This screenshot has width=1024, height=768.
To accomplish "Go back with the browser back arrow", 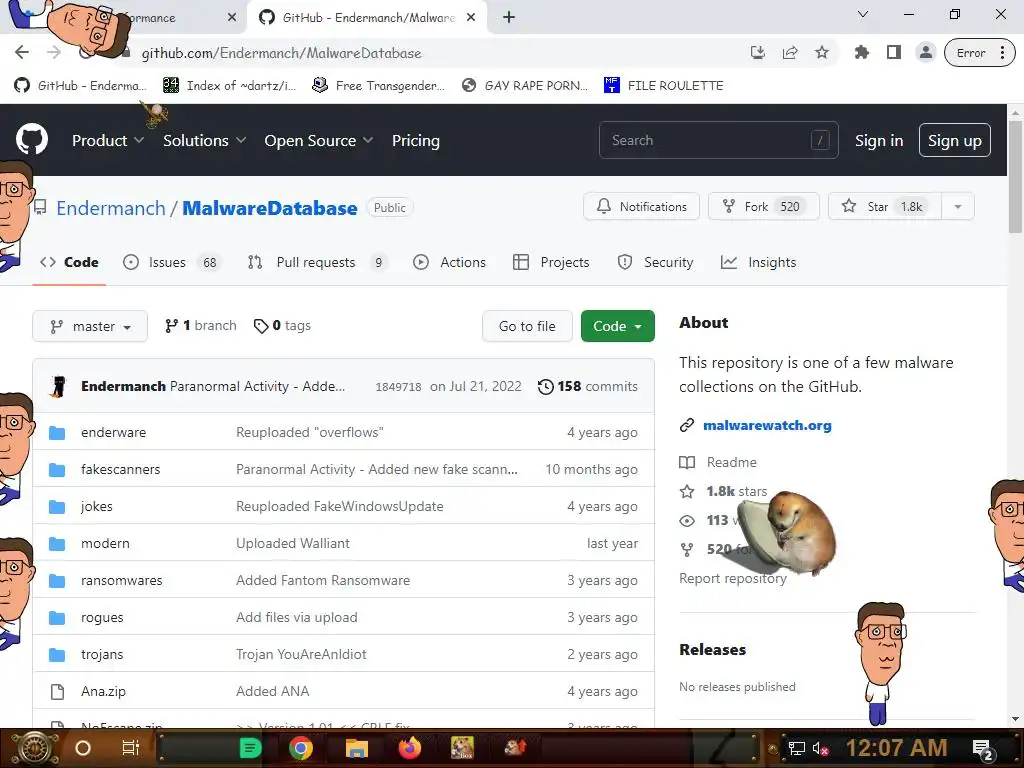I will [22, 52].
